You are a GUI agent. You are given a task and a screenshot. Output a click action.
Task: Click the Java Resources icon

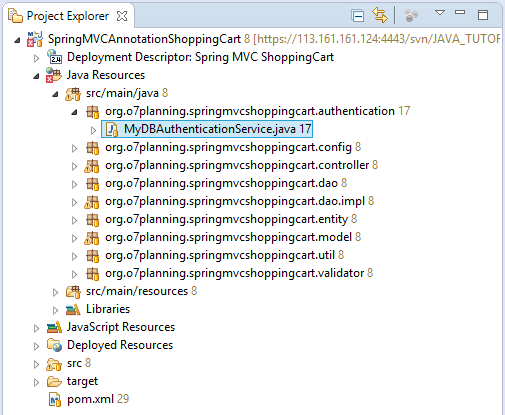[53, 75]
